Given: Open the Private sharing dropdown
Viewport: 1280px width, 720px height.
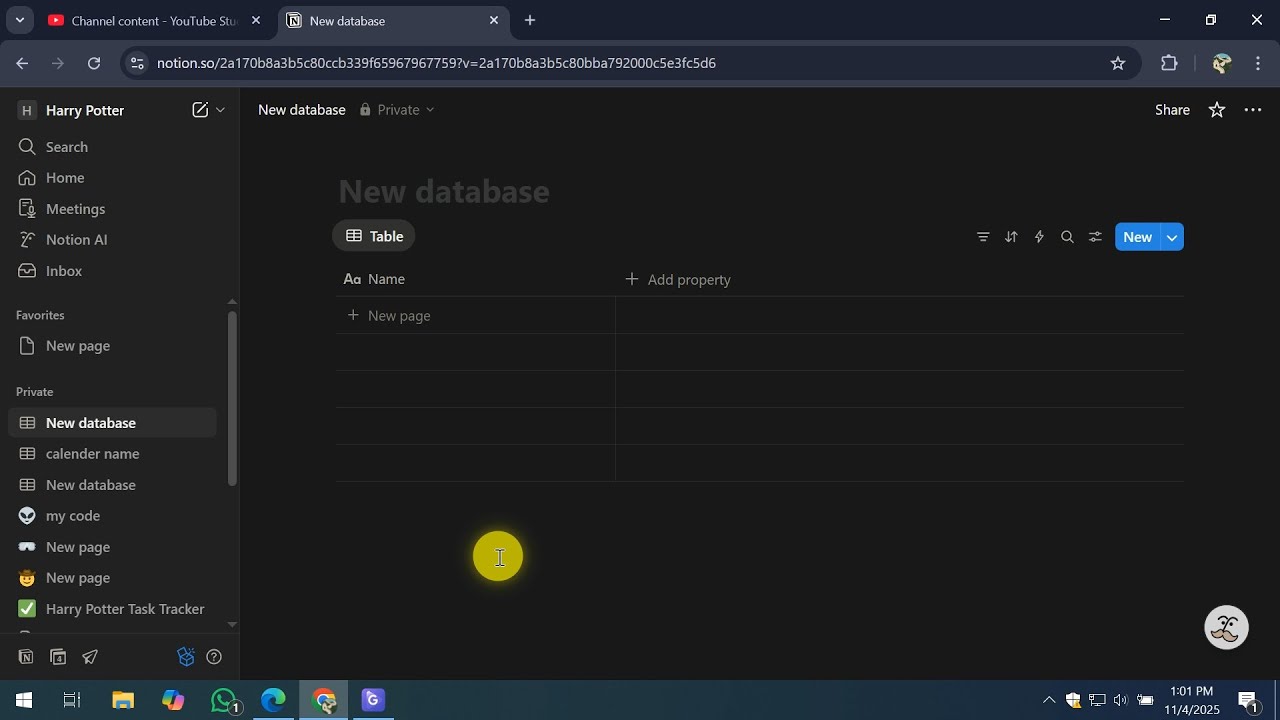Looking at the screenshot, I should click(x=397, y=110).
